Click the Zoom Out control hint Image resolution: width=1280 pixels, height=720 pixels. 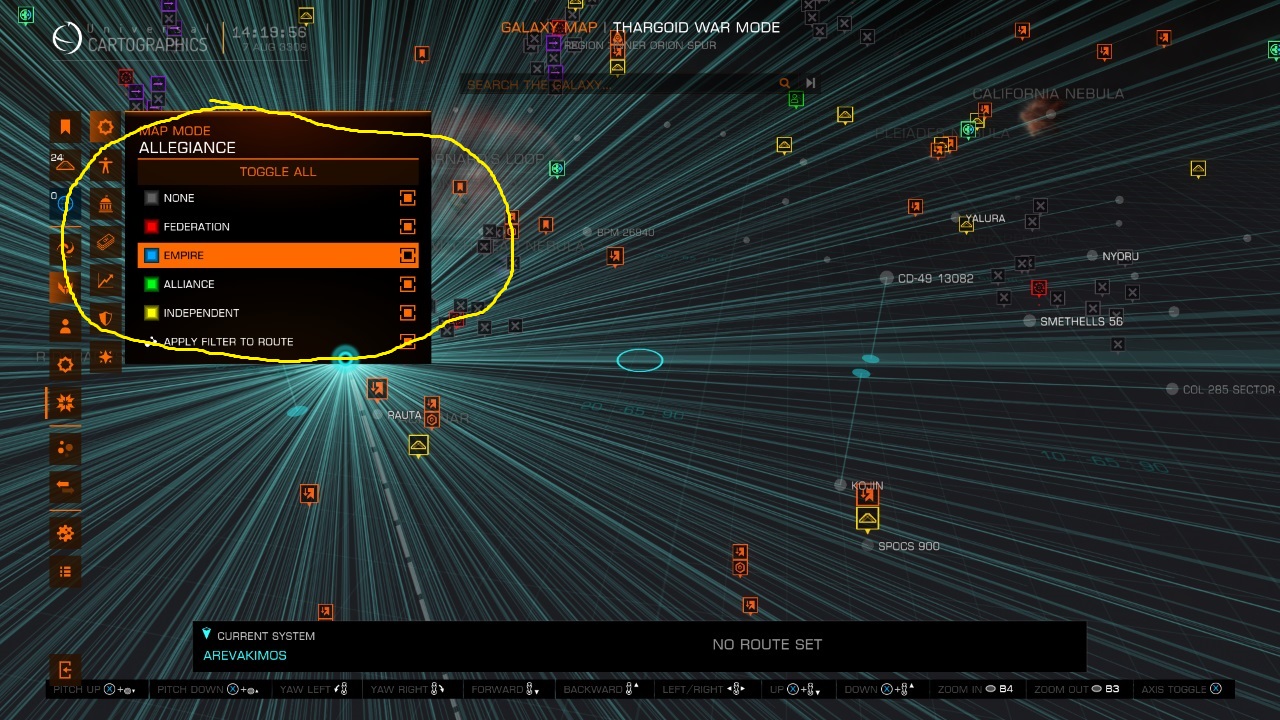[1076, 689]
